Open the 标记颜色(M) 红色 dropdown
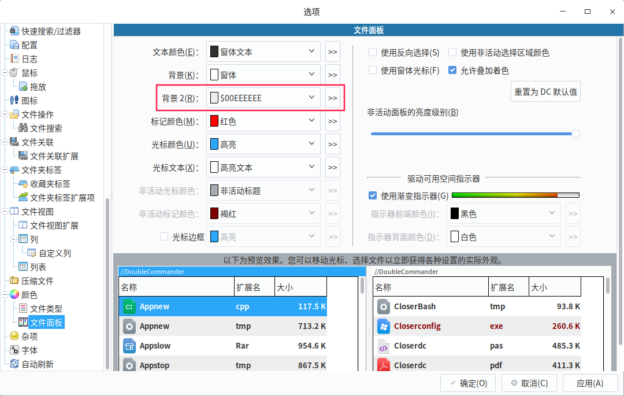This screenshot has width=624, height=396. [263, 121]
